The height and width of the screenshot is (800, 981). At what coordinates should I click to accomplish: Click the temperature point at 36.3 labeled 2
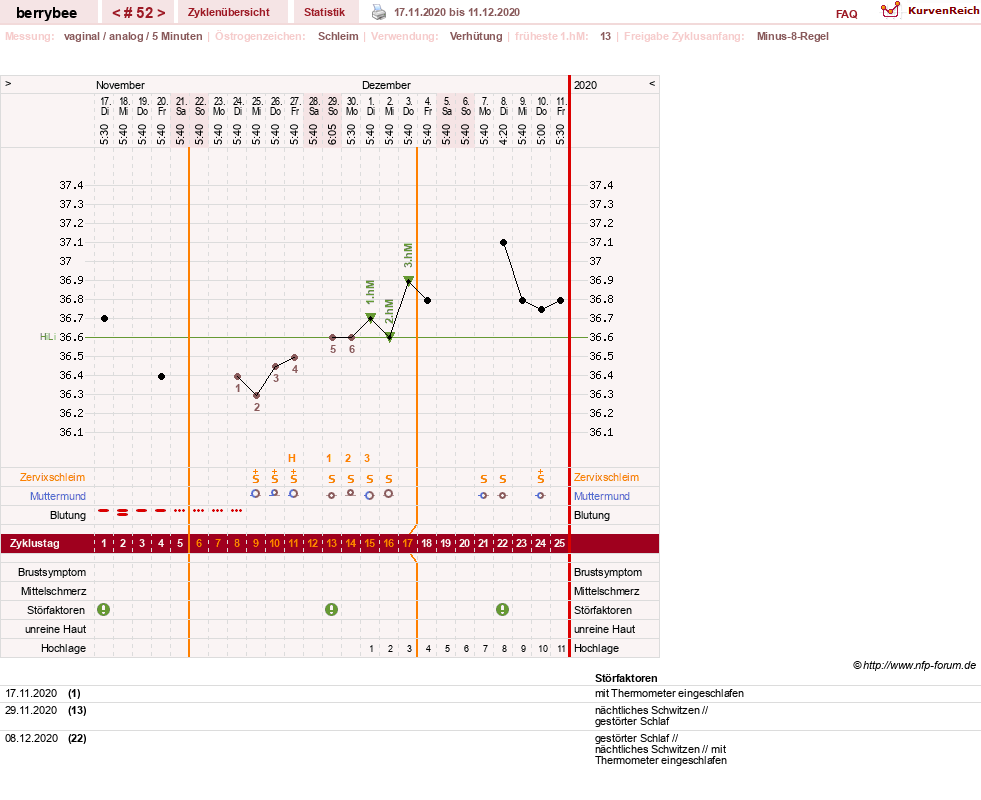pyautogui.click(x=257, y=396)
